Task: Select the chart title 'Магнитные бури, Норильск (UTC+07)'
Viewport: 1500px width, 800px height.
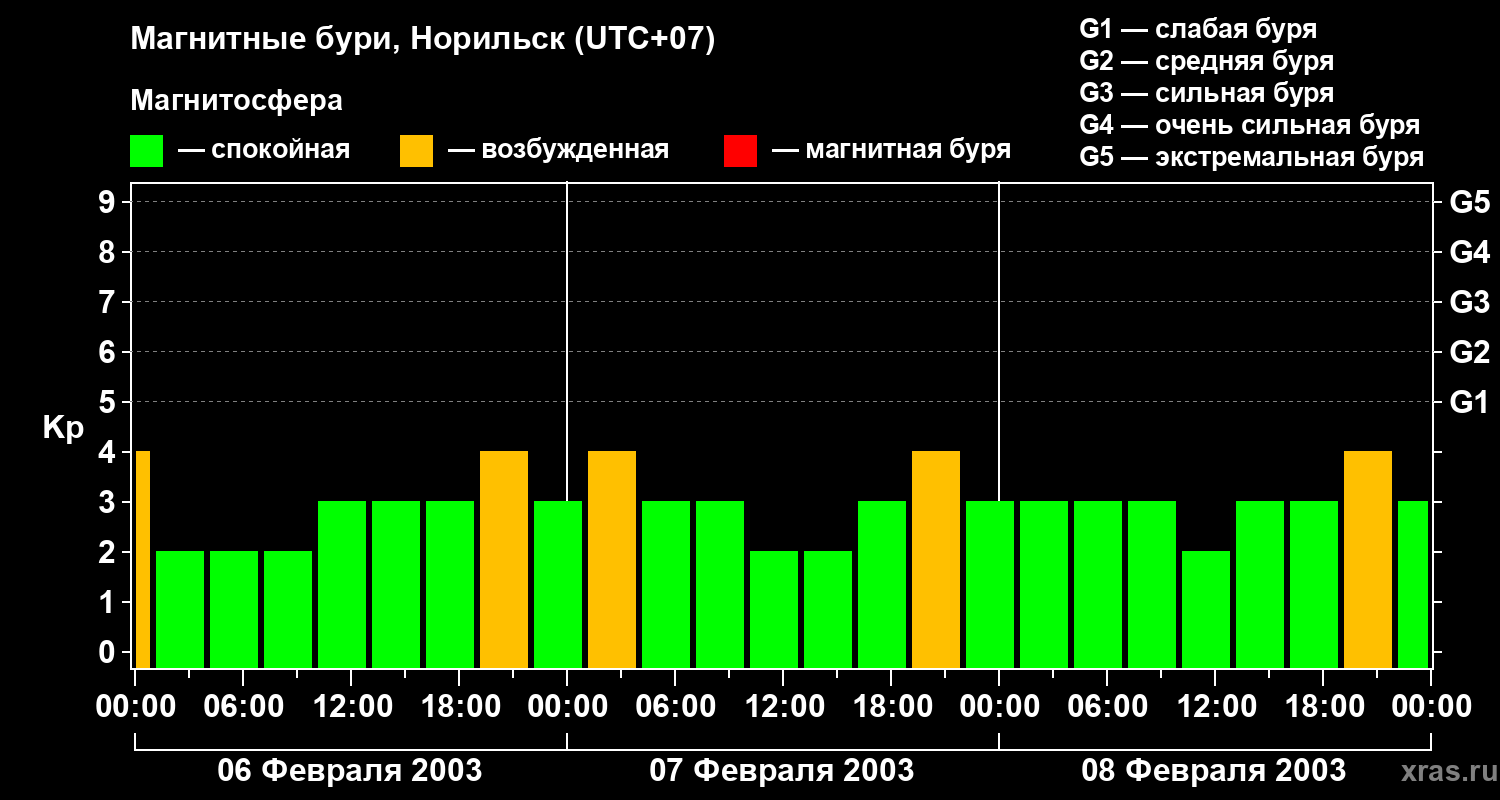Action: tap(423, 40)
